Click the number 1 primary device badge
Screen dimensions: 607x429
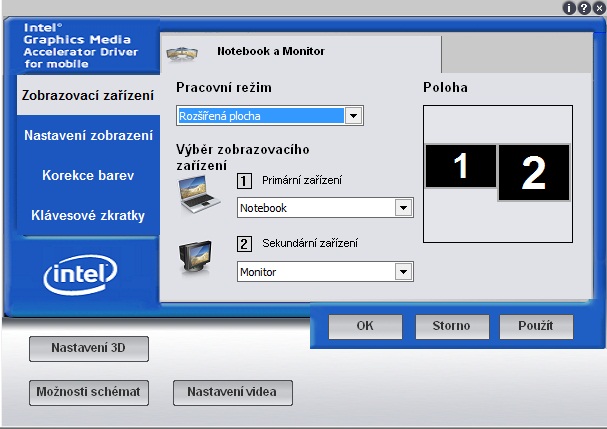(x=244, y=181)
